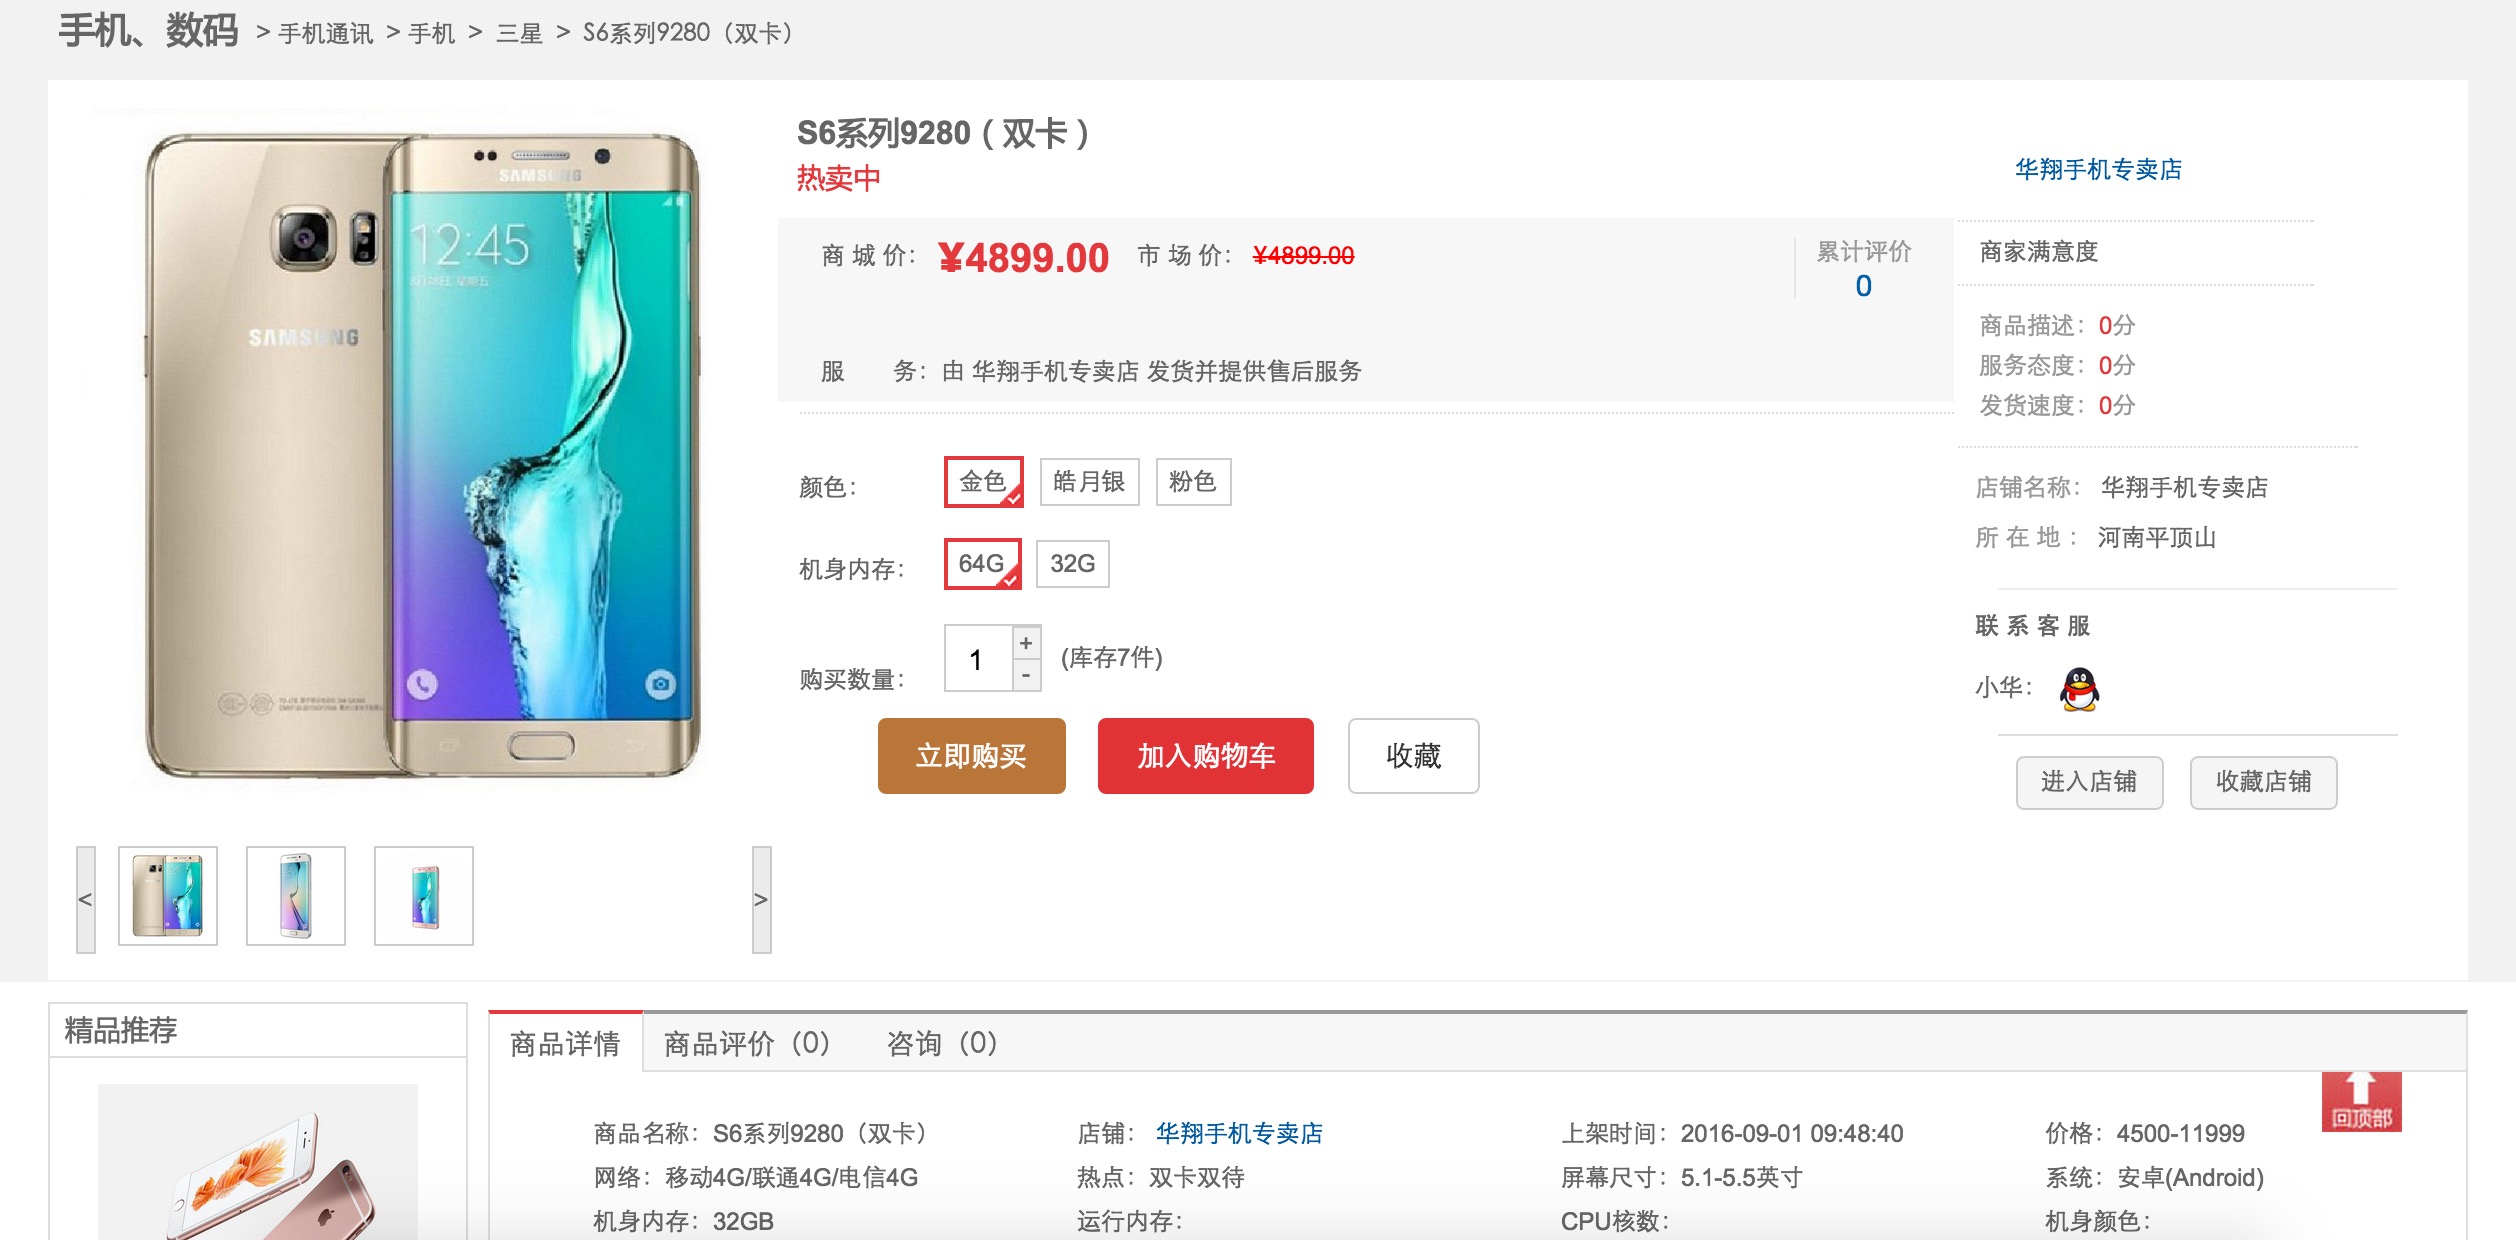Click the 商家满意度 heading
2516x1240 pixels.
click(2039, 252)
